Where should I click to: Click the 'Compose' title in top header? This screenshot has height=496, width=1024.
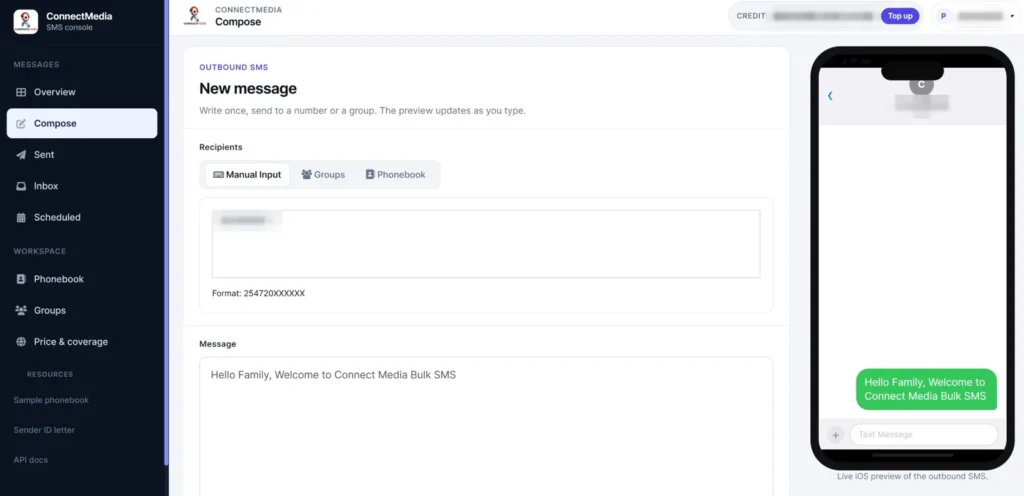(238, 22)
